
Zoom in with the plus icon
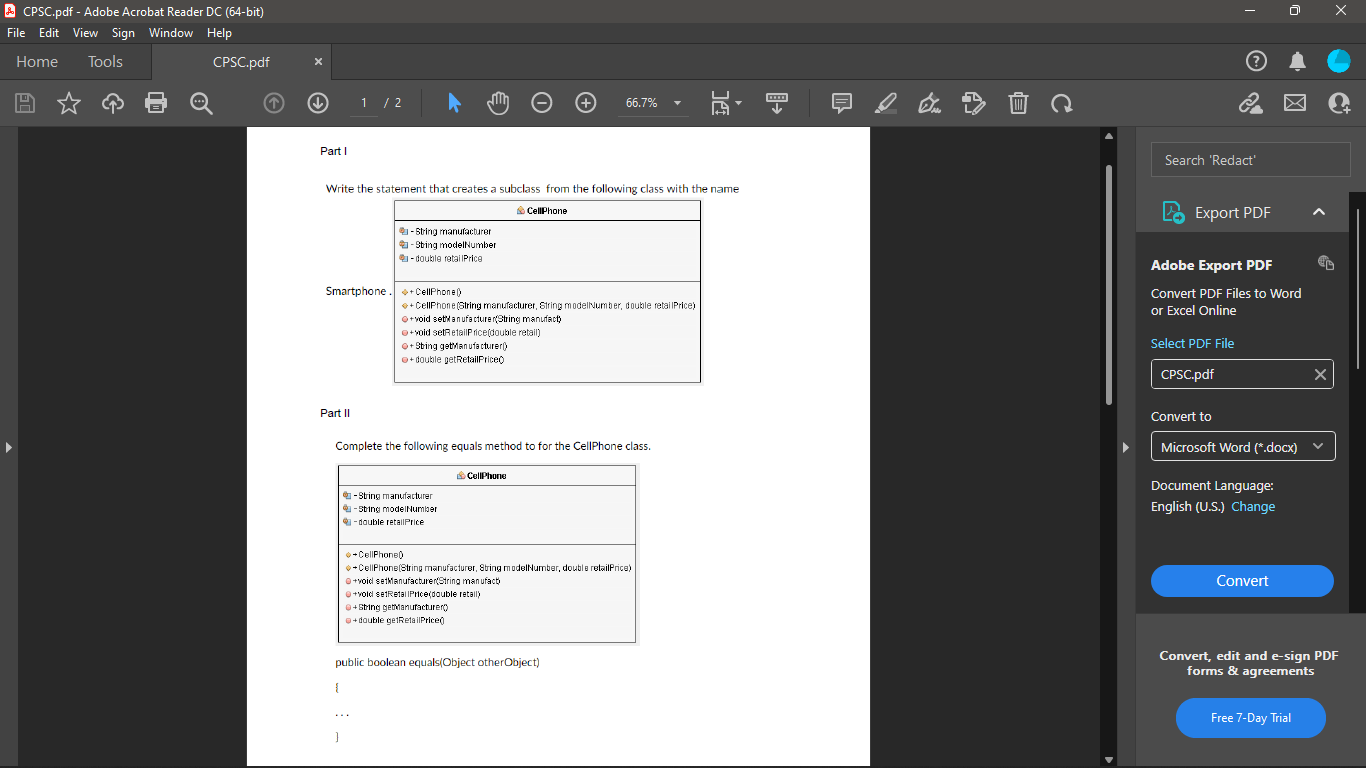pyautogui.click(x=585, y=103)
